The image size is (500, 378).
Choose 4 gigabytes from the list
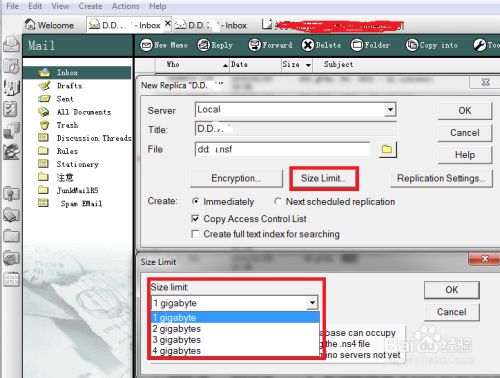(235, 351)
